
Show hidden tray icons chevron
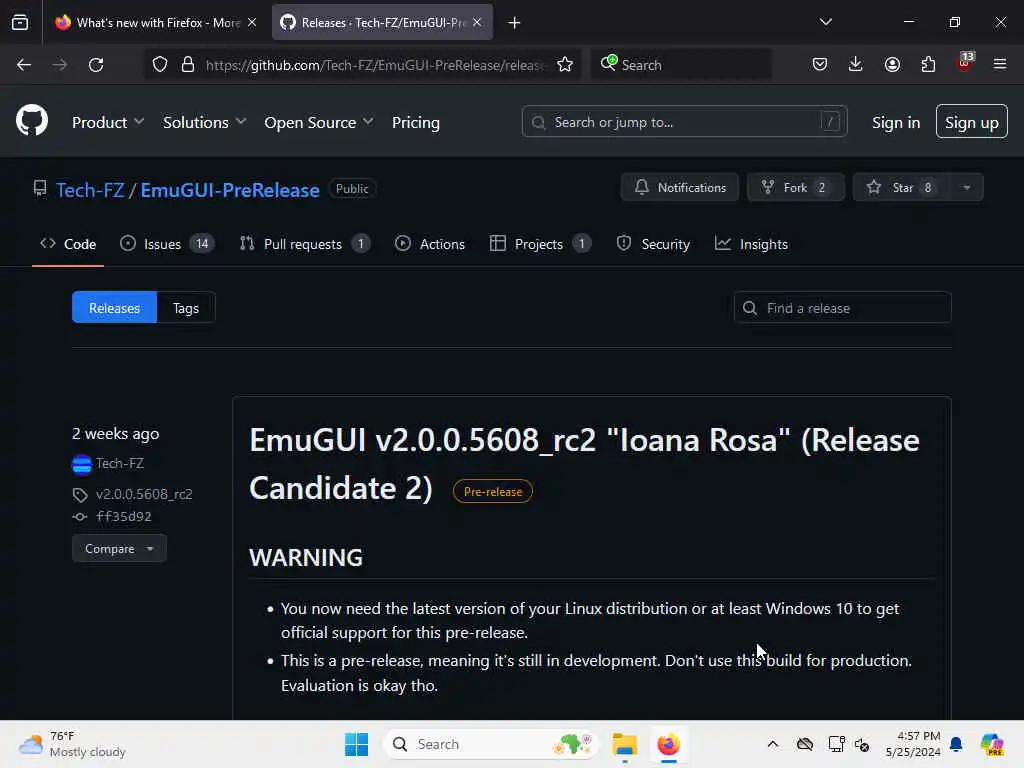(773, 744)
